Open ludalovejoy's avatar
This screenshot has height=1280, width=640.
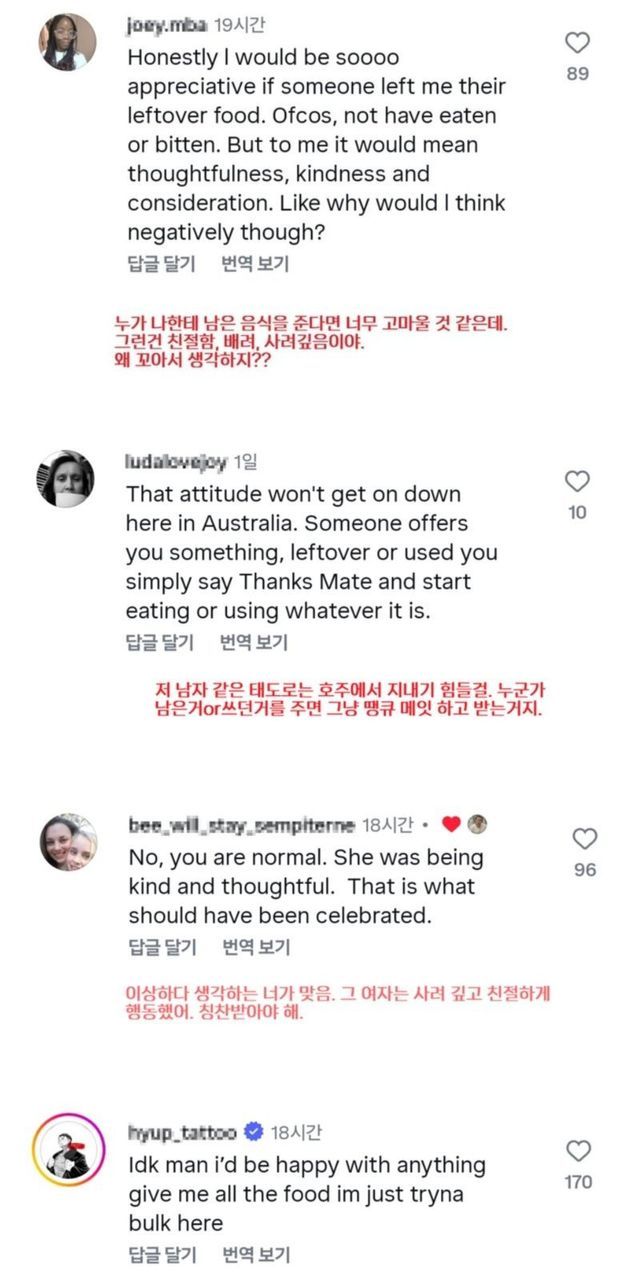pos(68,478)
